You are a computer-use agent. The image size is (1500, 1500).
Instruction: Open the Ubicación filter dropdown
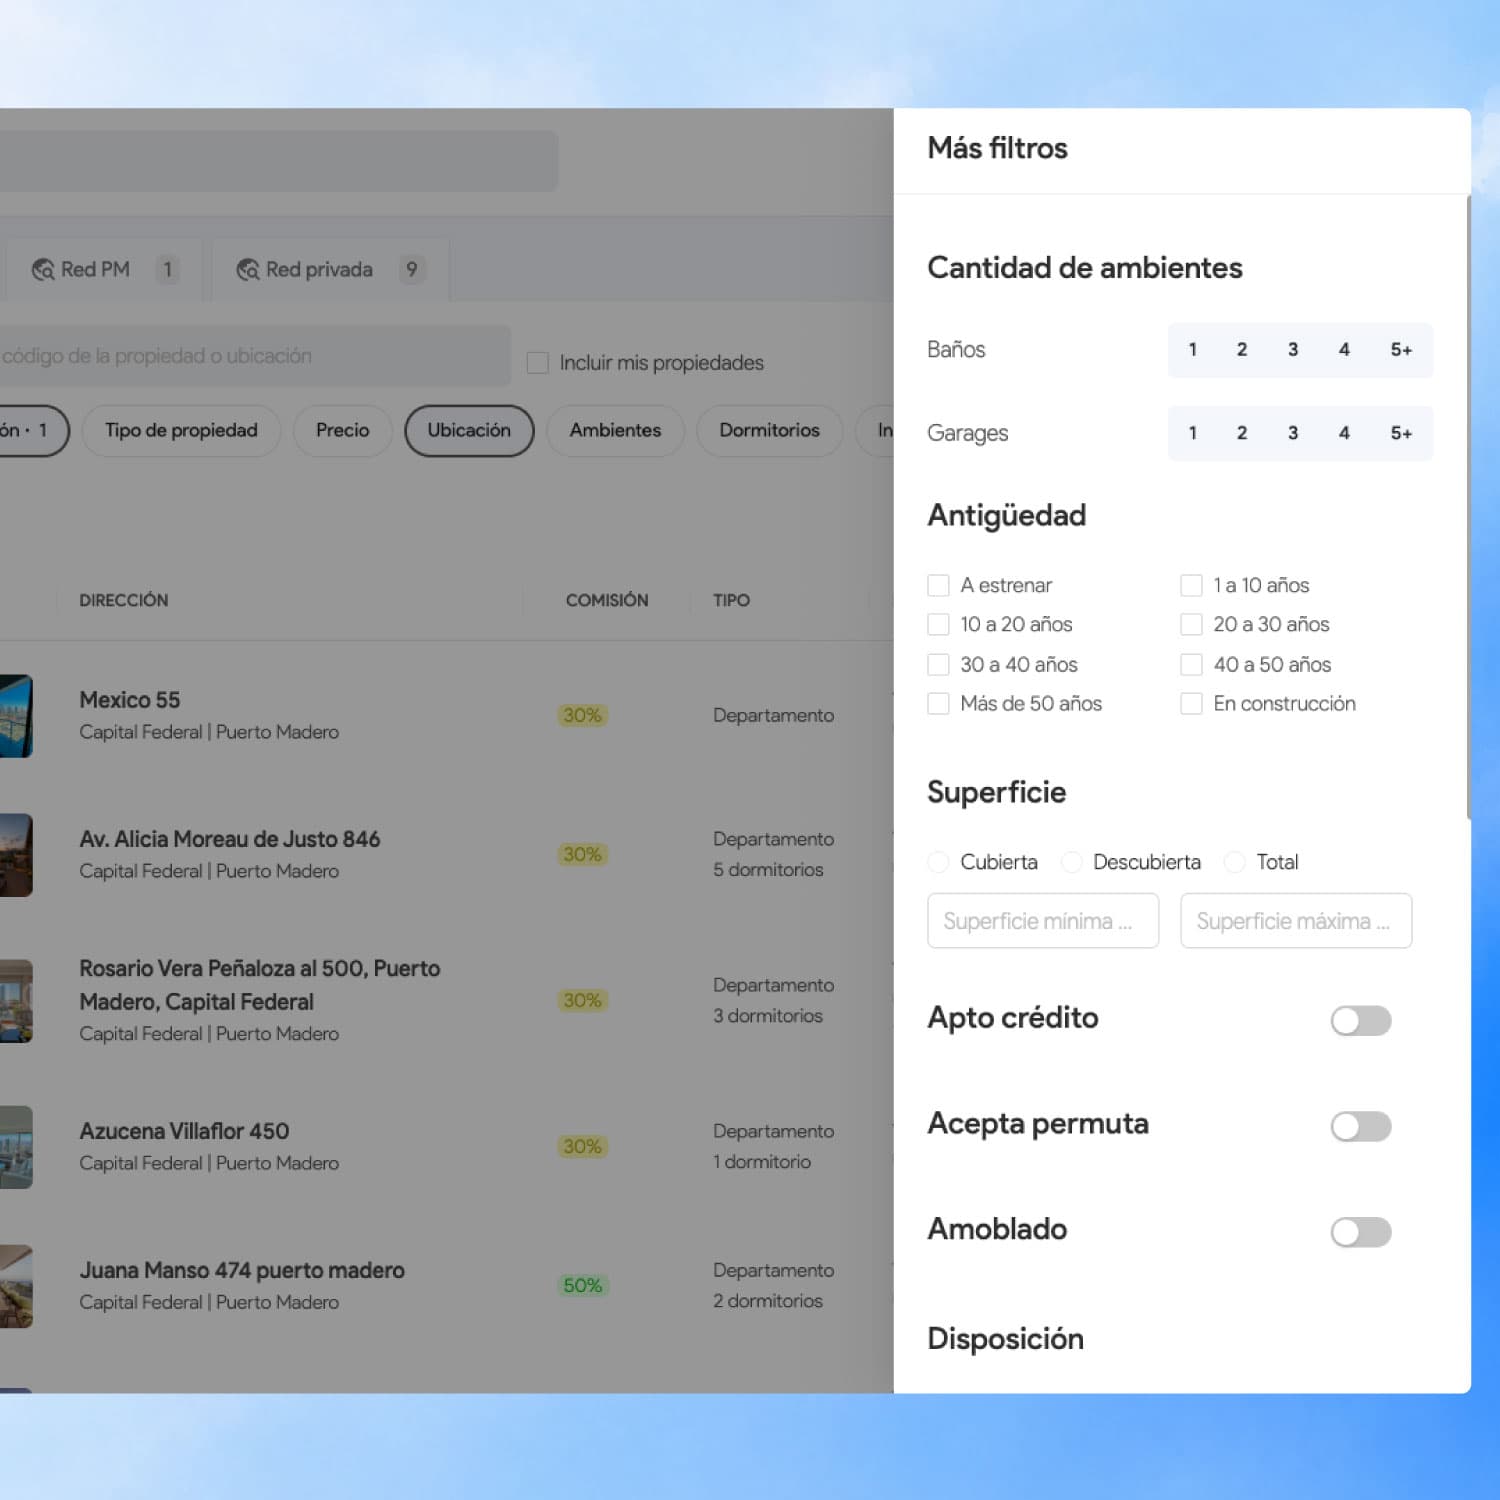coord(469,430)
